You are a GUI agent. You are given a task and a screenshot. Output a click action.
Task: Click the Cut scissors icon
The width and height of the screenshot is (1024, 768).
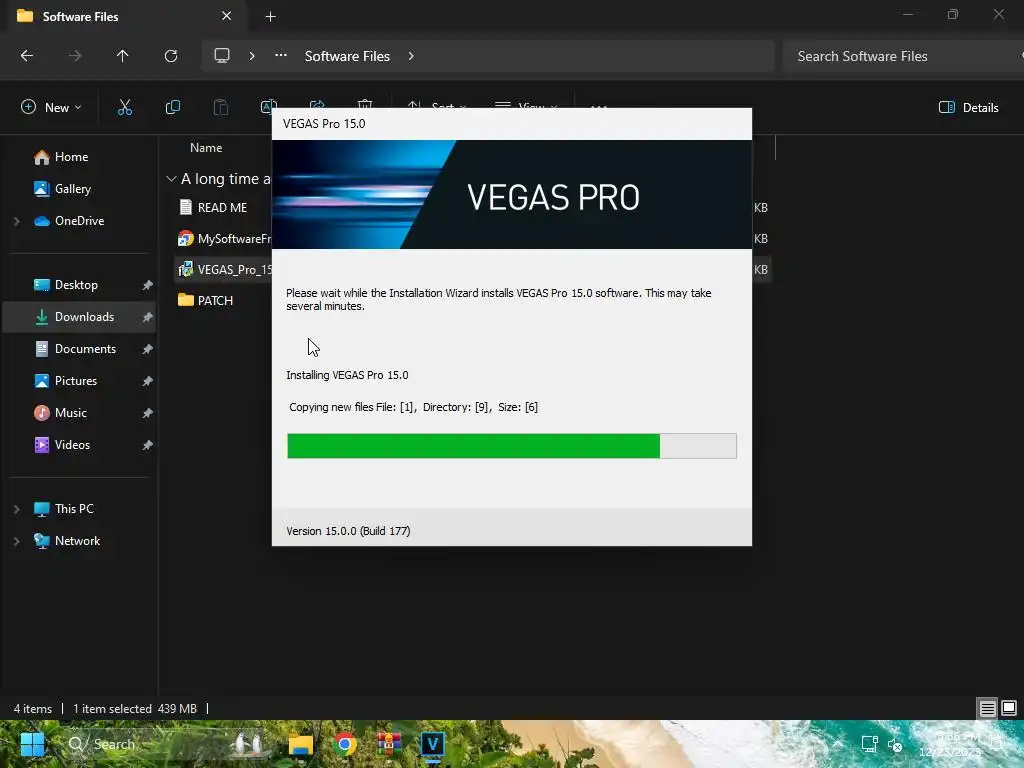(125, 107)
